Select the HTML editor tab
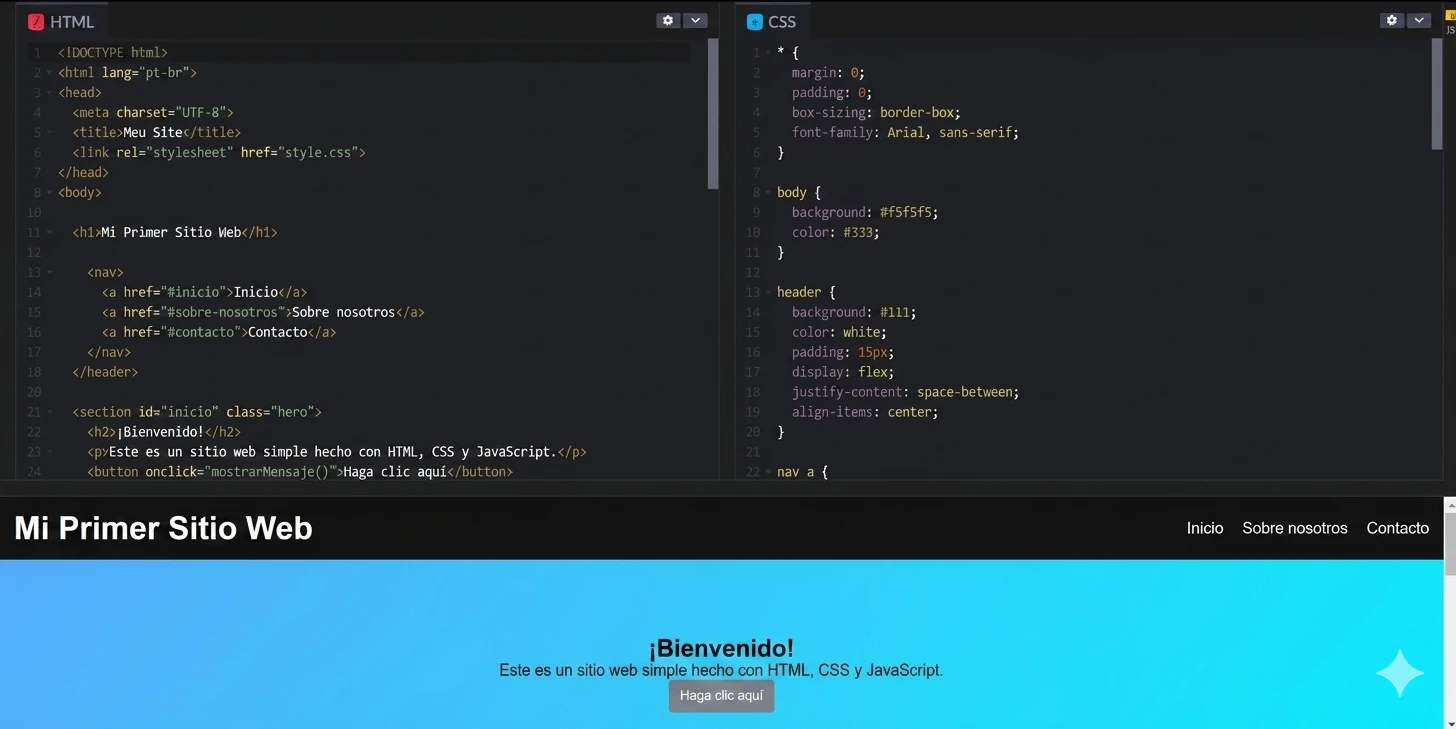The image size is (1456, 729). [x=62, y=21]
